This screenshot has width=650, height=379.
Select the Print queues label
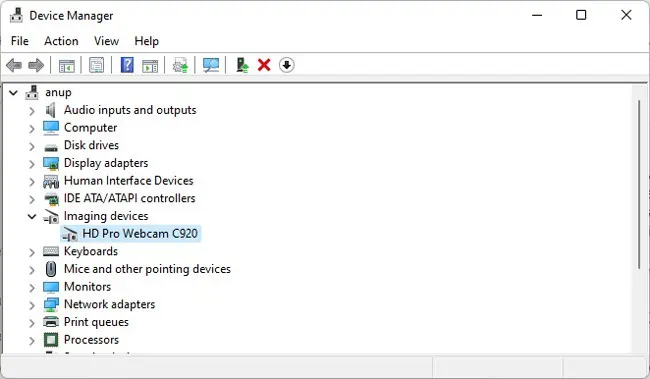pos(96,322)
